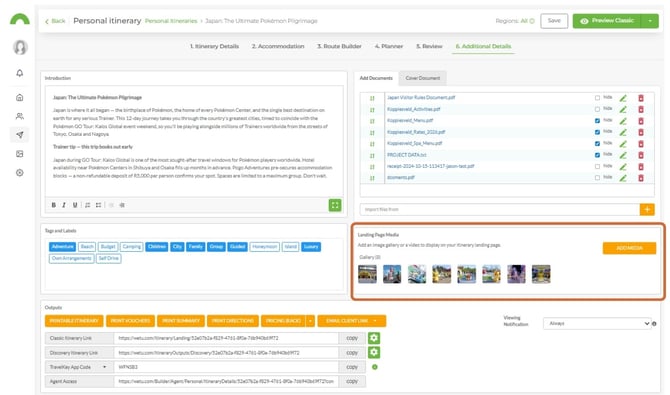Delete Koppiesveld_Spa_Menu.pdf entry
Viewport: 670px width, 395px height.
click(x=641, y=144)
